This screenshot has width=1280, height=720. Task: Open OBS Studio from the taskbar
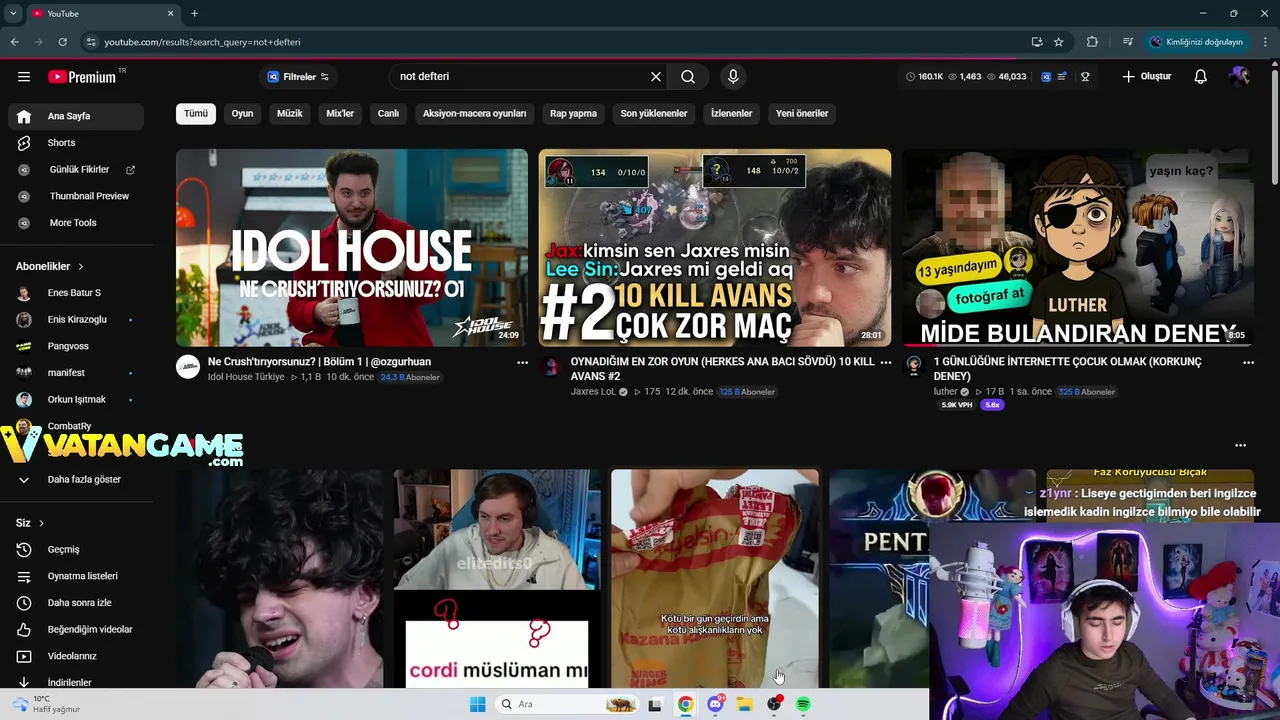(x=774, y=704)
